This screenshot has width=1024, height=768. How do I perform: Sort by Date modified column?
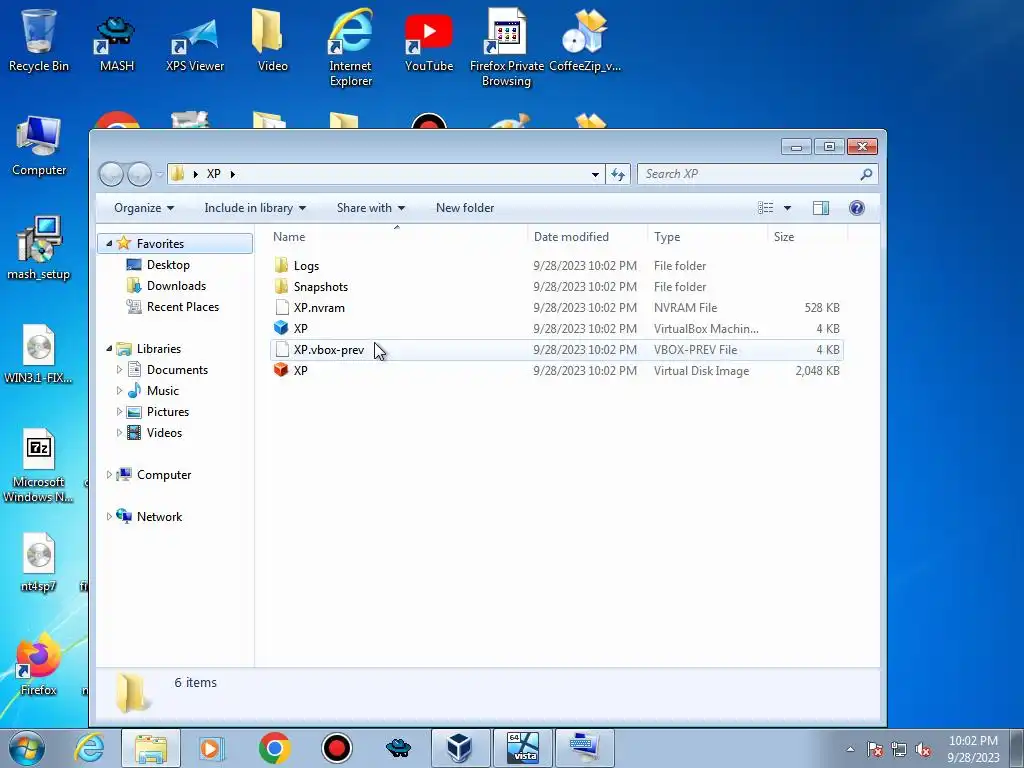(586, 237)
